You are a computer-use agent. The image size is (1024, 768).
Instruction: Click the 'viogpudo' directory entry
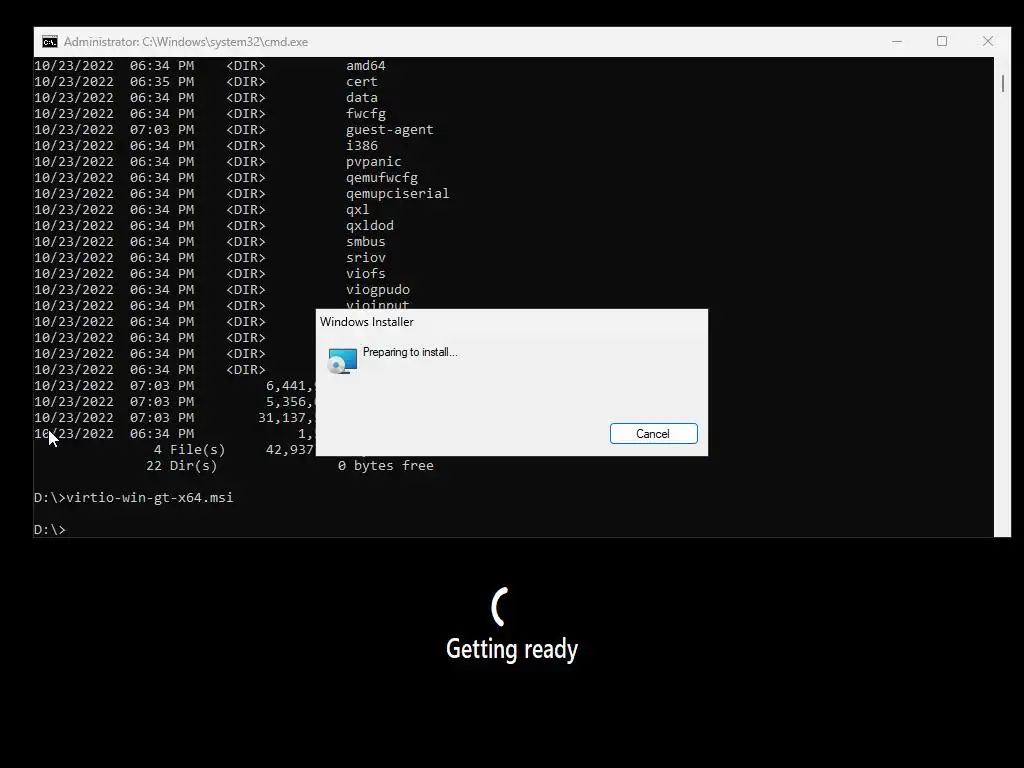tap(378, 289)
